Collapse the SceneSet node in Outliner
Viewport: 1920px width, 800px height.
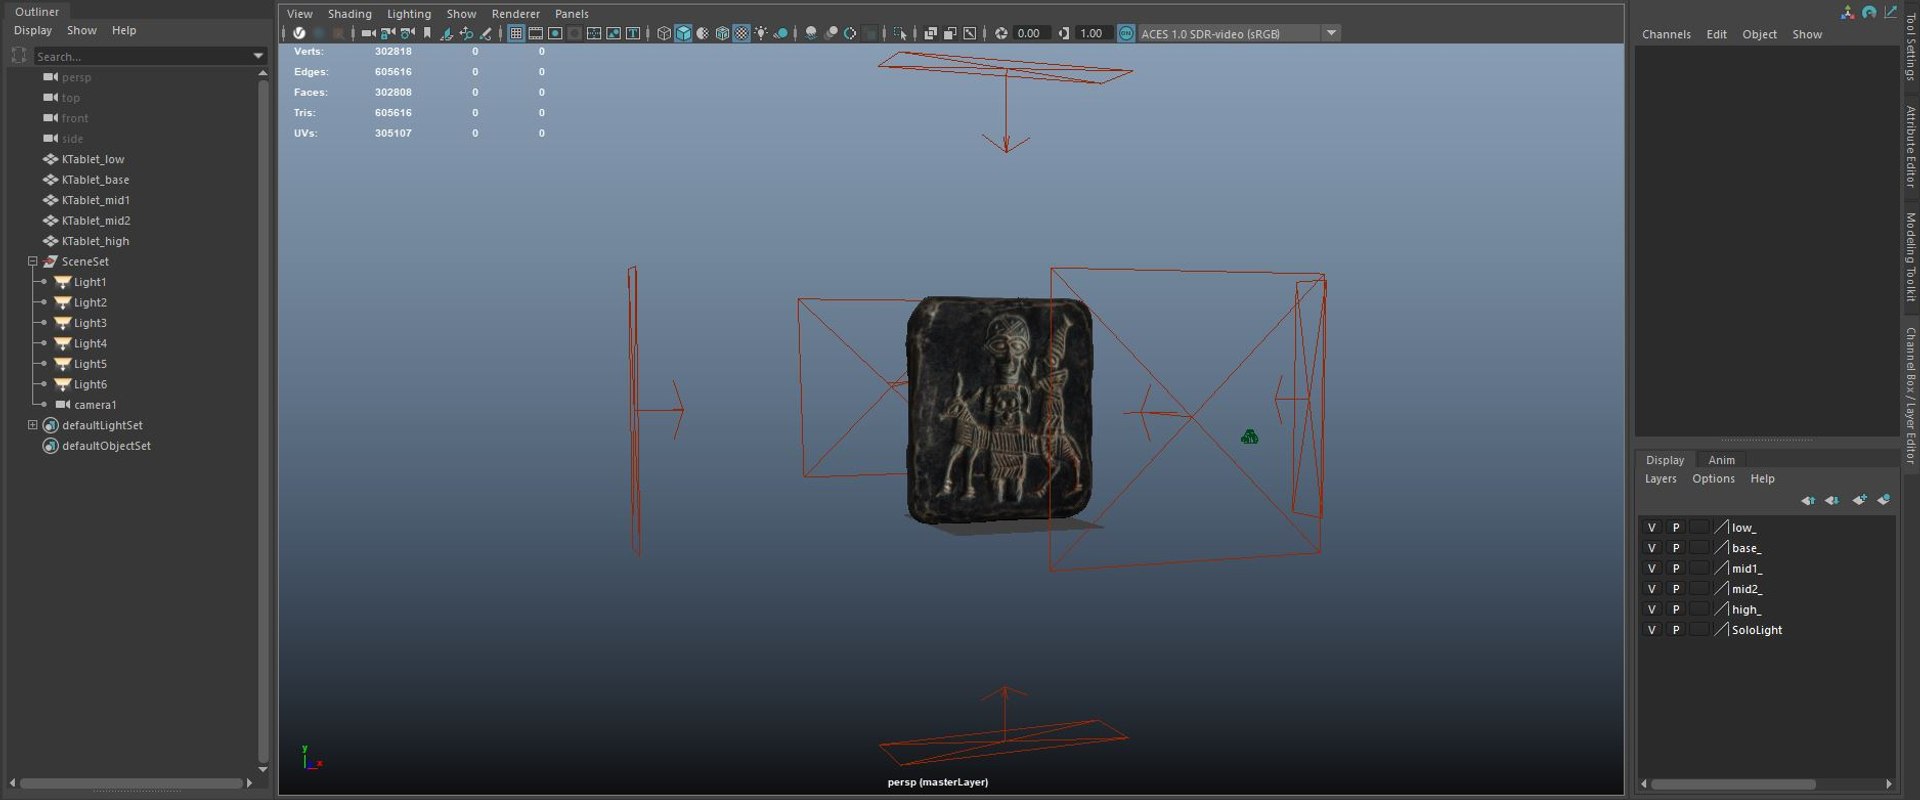pos(33,261)
